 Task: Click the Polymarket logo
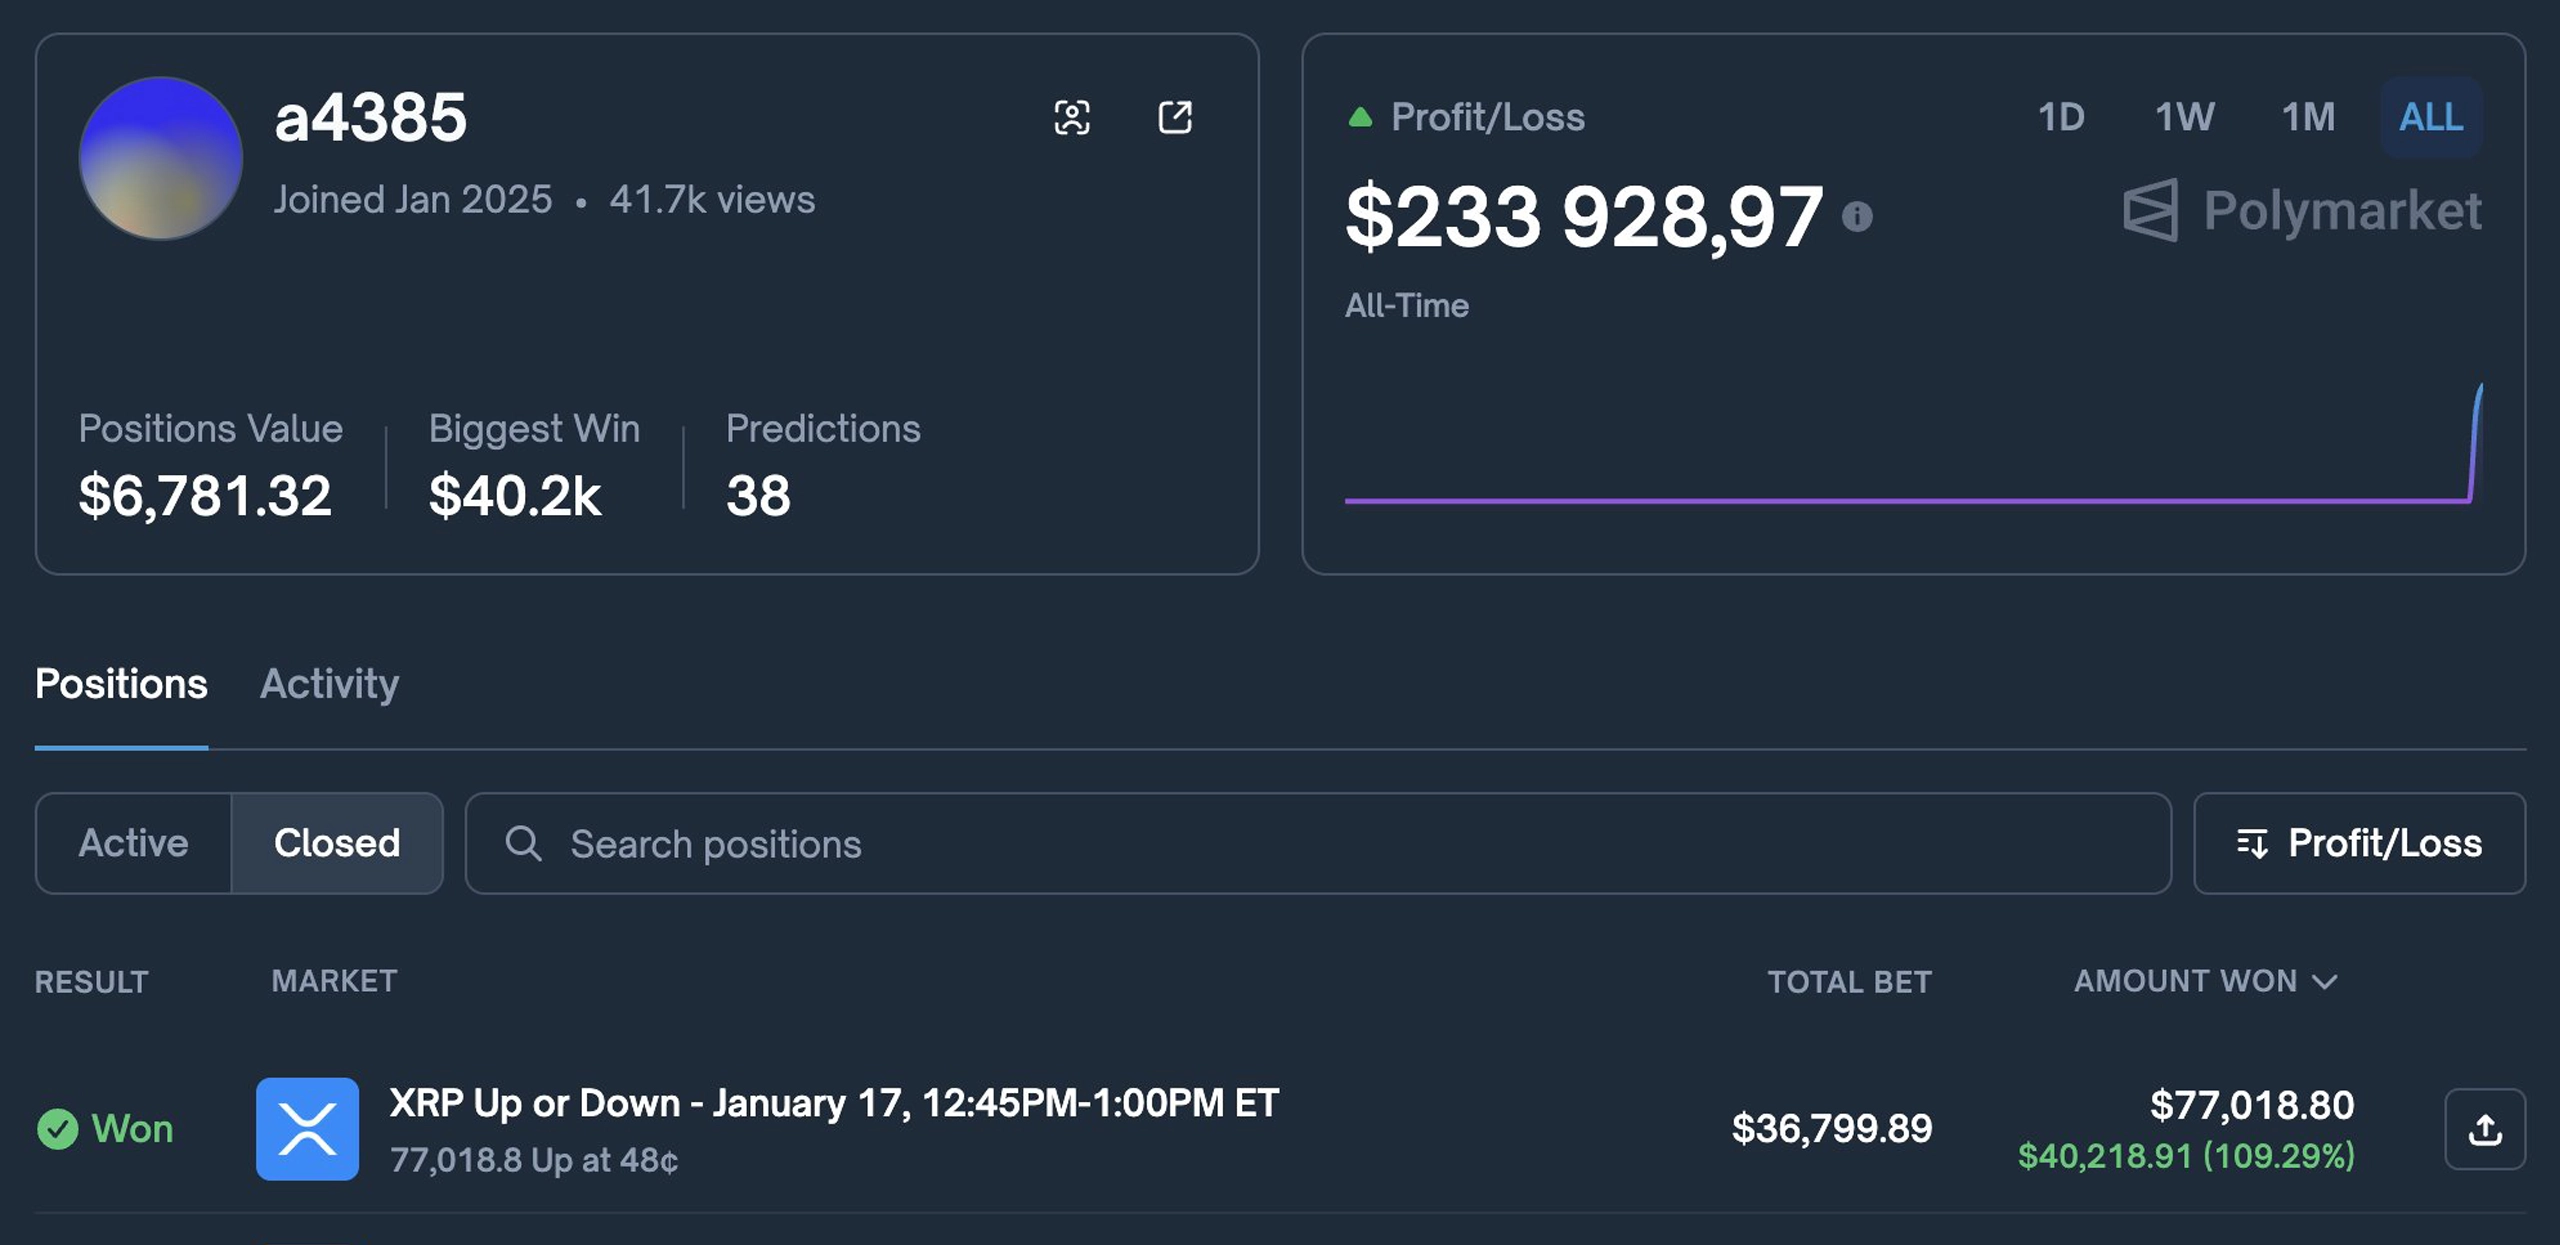(2302, 211)
